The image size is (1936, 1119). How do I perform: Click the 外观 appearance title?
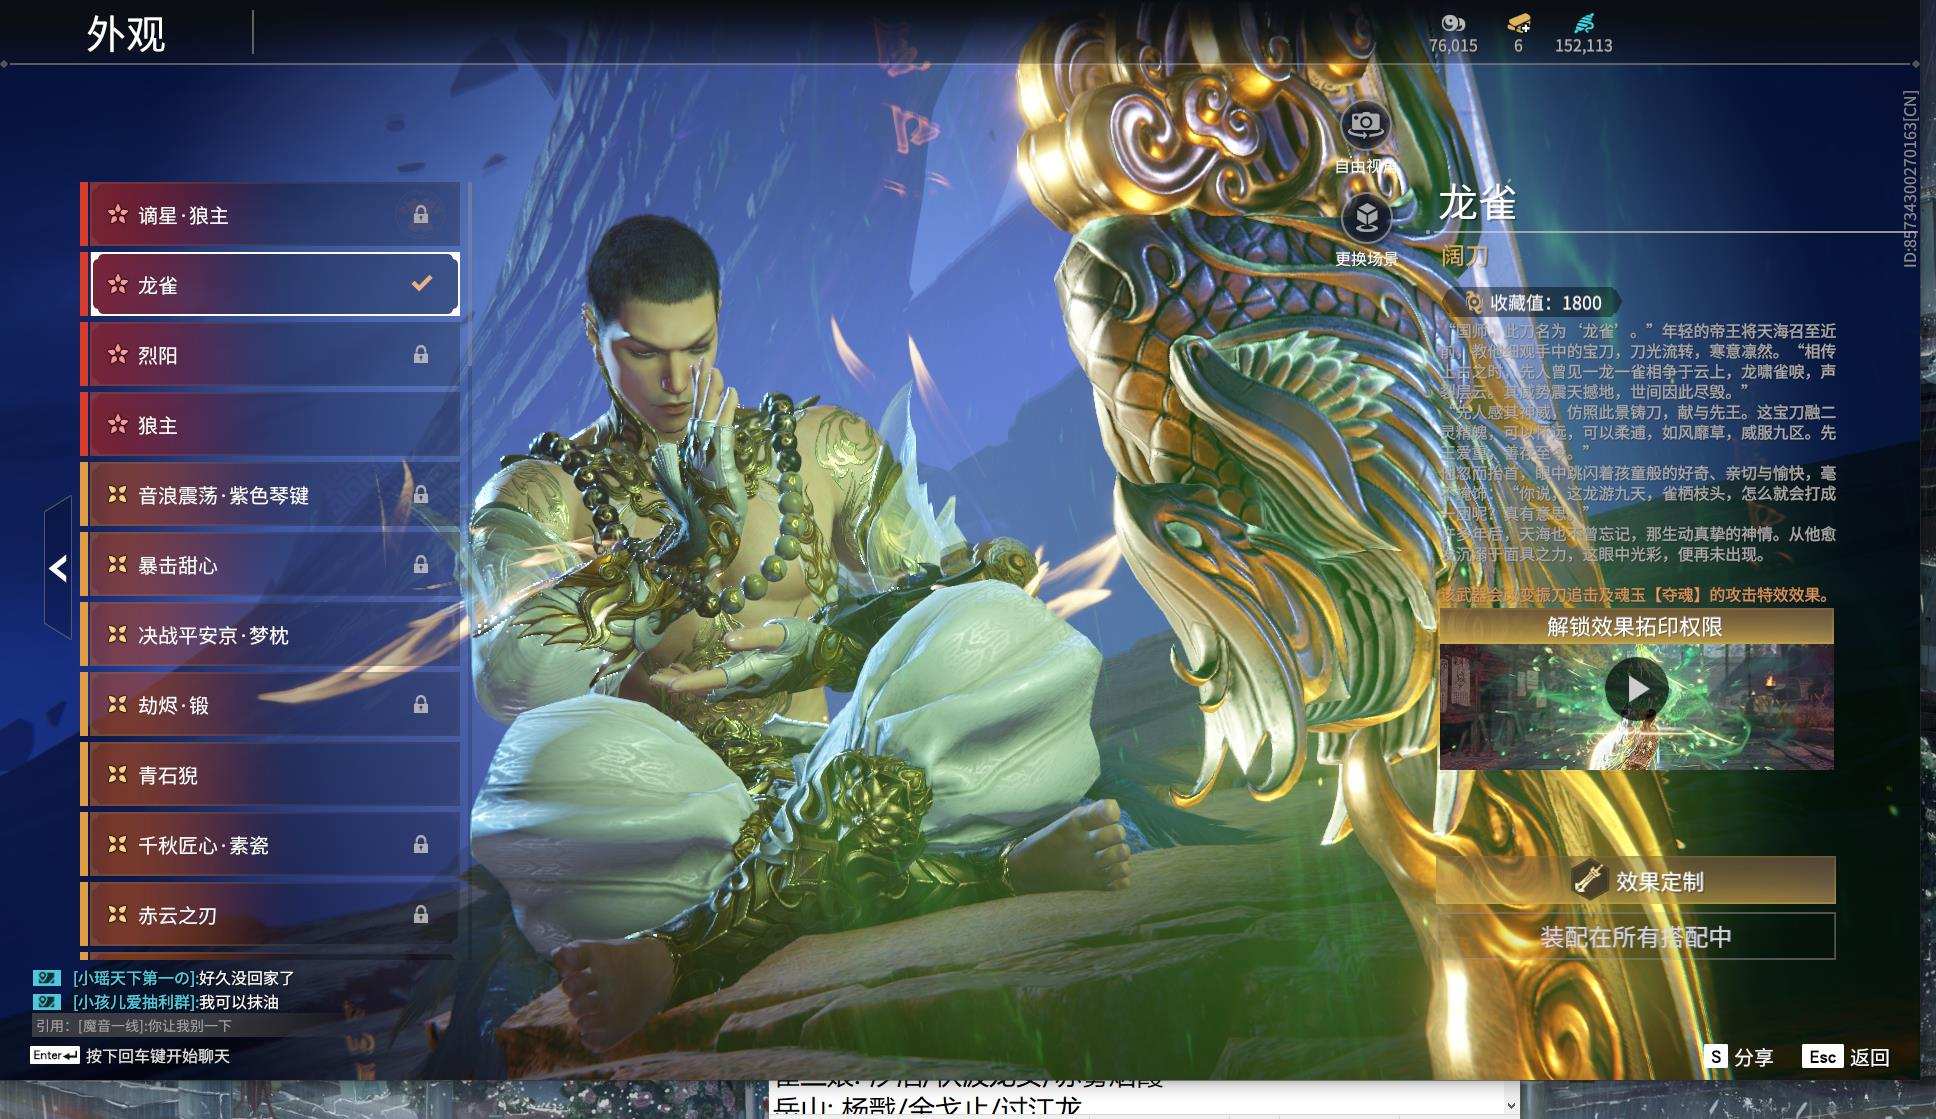coord(126,34)
